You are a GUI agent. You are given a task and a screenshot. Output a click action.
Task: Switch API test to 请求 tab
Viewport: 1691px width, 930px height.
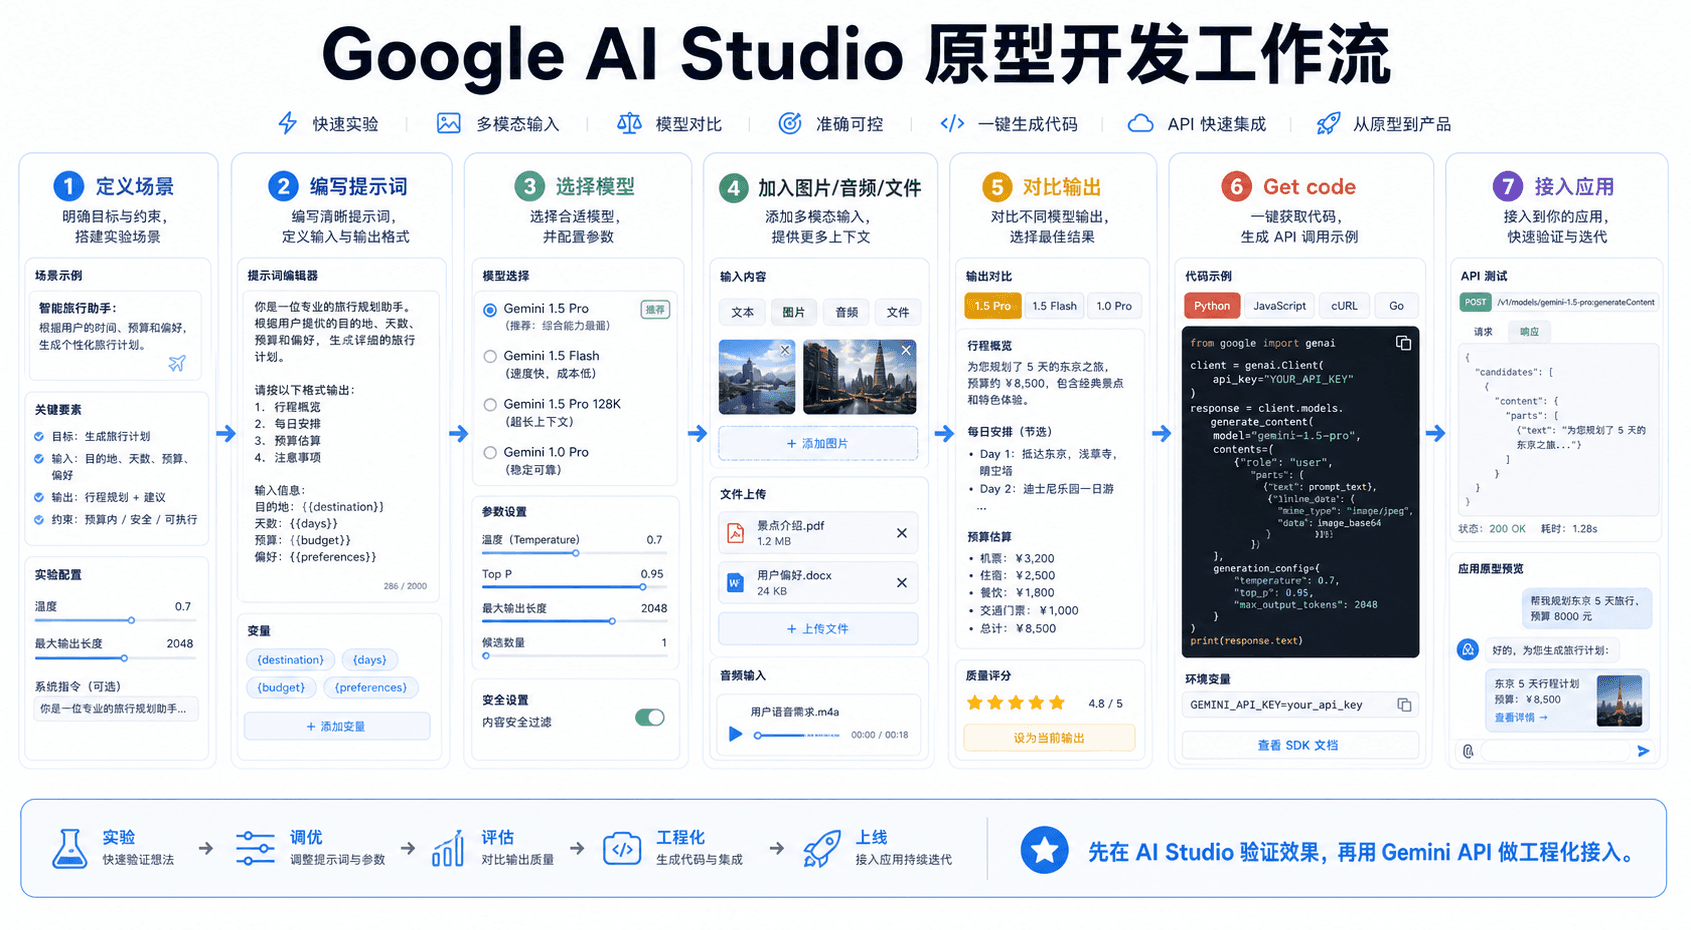[x=1483, y=331]
